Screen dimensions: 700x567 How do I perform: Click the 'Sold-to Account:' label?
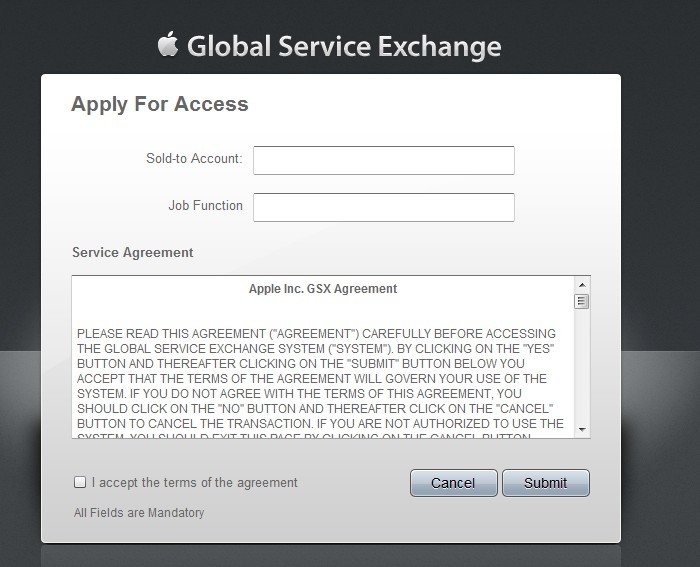(x=194, y=158)
